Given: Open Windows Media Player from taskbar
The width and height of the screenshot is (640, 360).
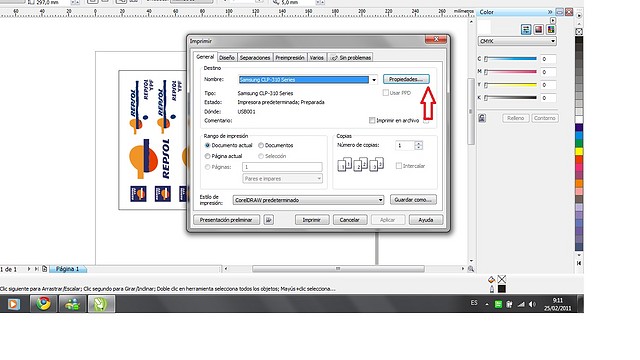Looking at the screenshot, I should click(x=13, y=304).
